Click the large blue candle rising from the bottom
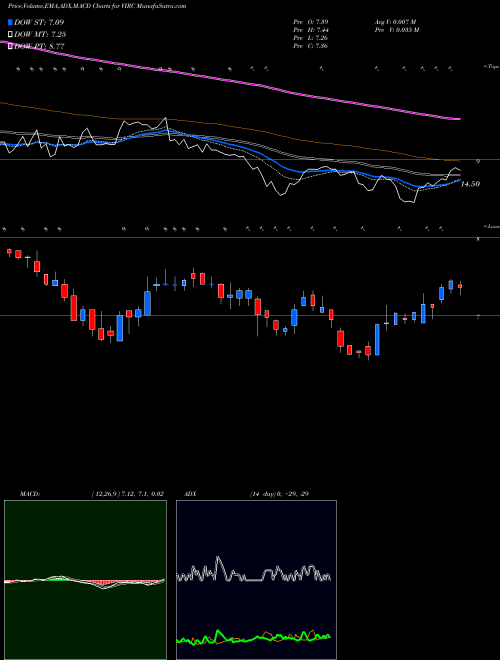 pos(377,340)
